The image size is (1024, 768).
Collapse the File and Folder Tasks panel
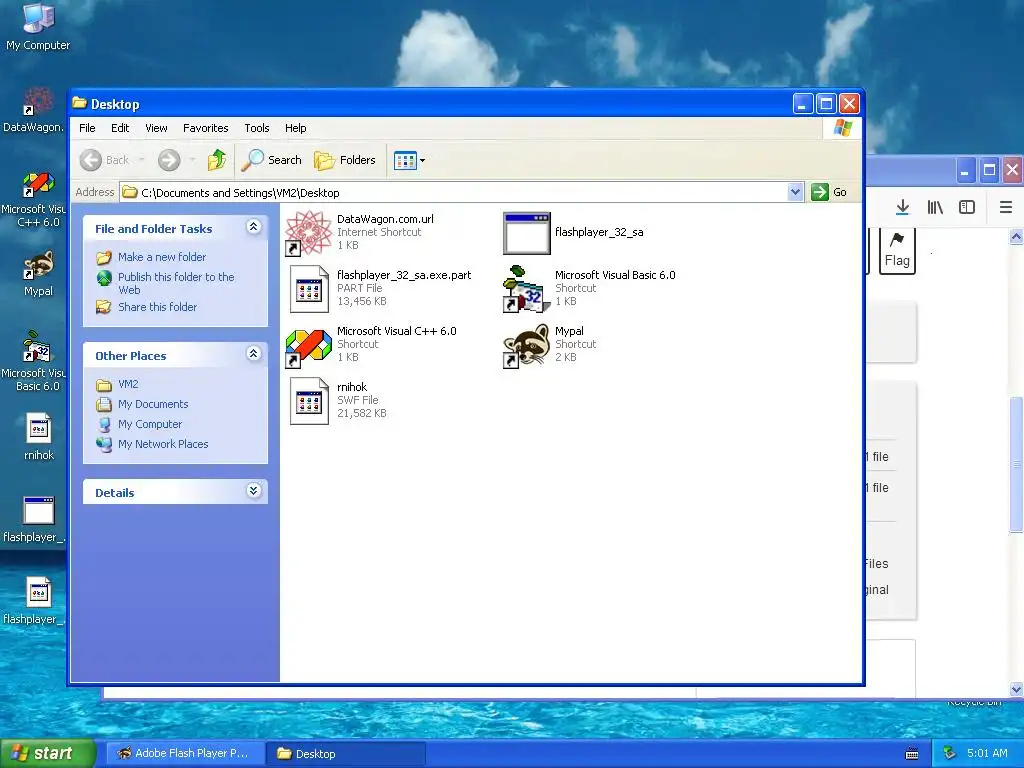[x=253, y=227]
